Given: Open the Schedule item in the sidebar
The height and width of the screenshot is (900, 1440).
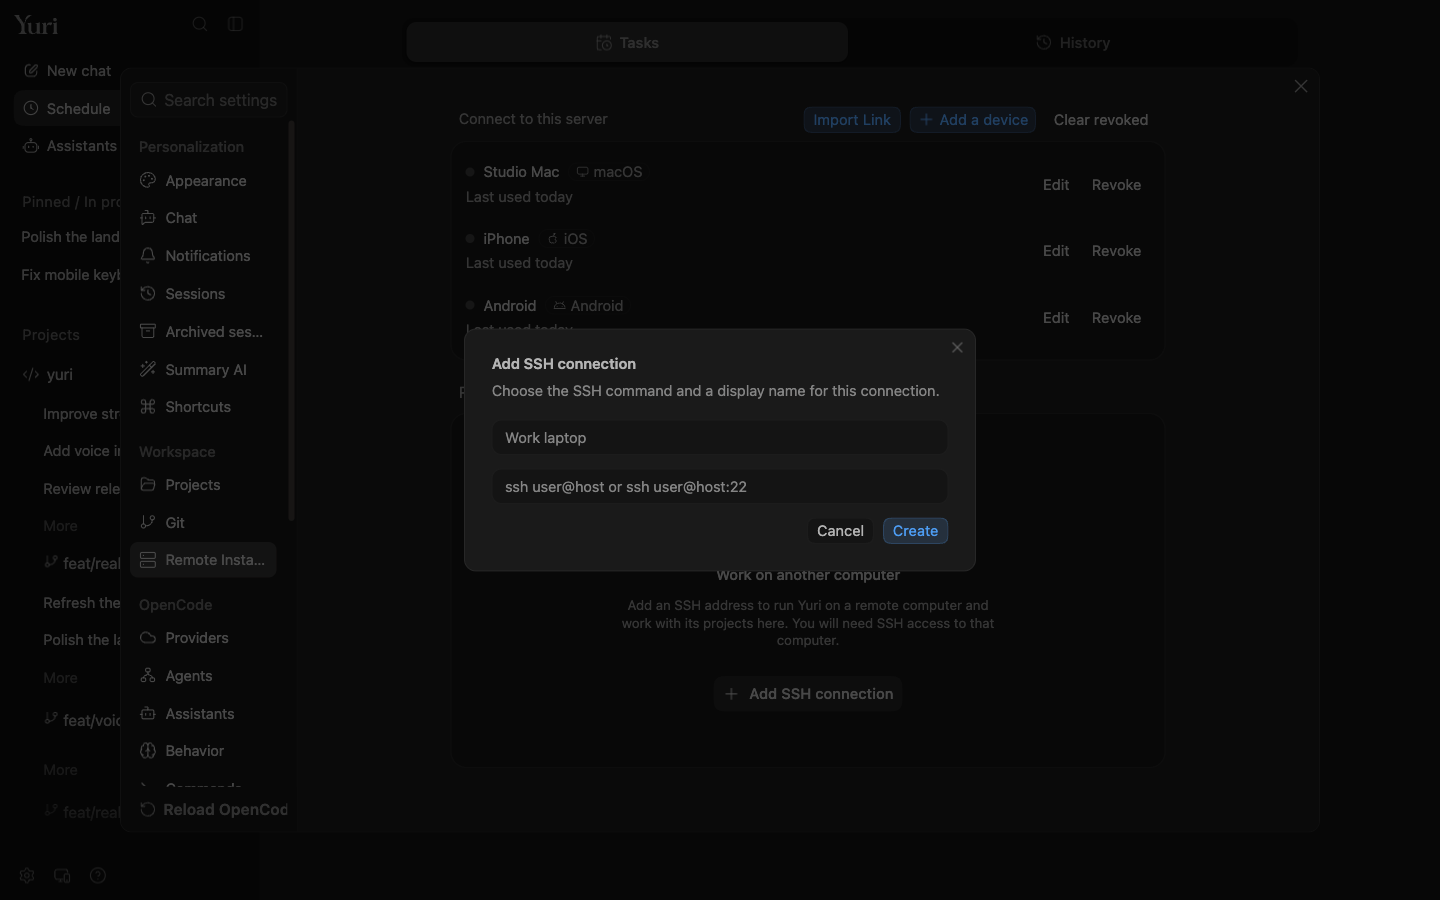Looking at the screenshot, I should (67, 108).
